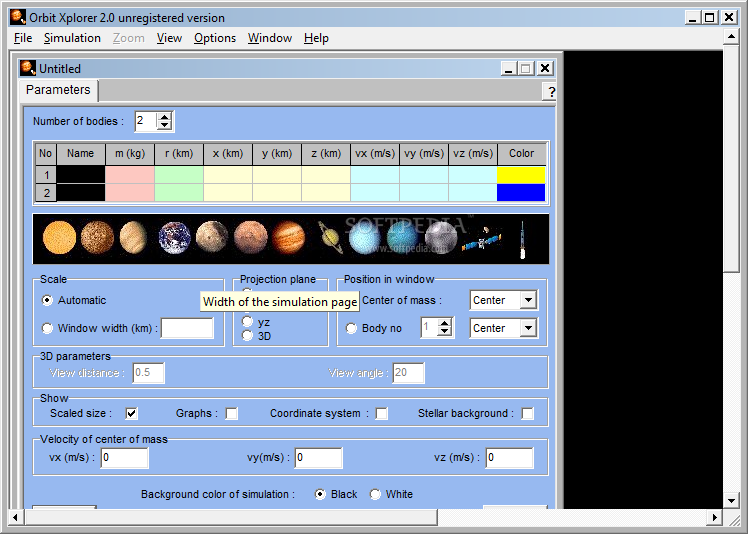Screen dimensions: 748x534
Task: Click the horizontal scrollbar right arrow
Action: pyautogui.click(x=715, y=517)
